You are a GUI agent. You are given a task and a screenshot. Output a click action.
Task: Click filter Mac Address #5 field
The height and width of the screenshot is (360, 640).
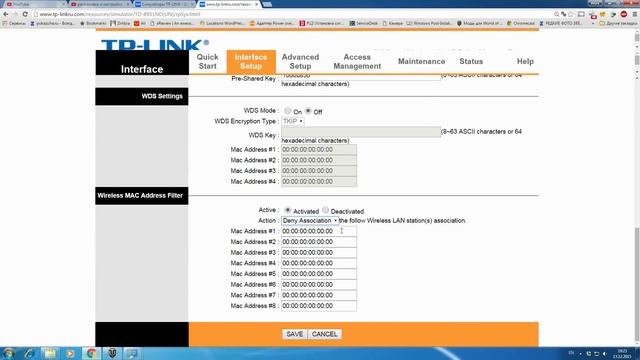click(319, 274)
